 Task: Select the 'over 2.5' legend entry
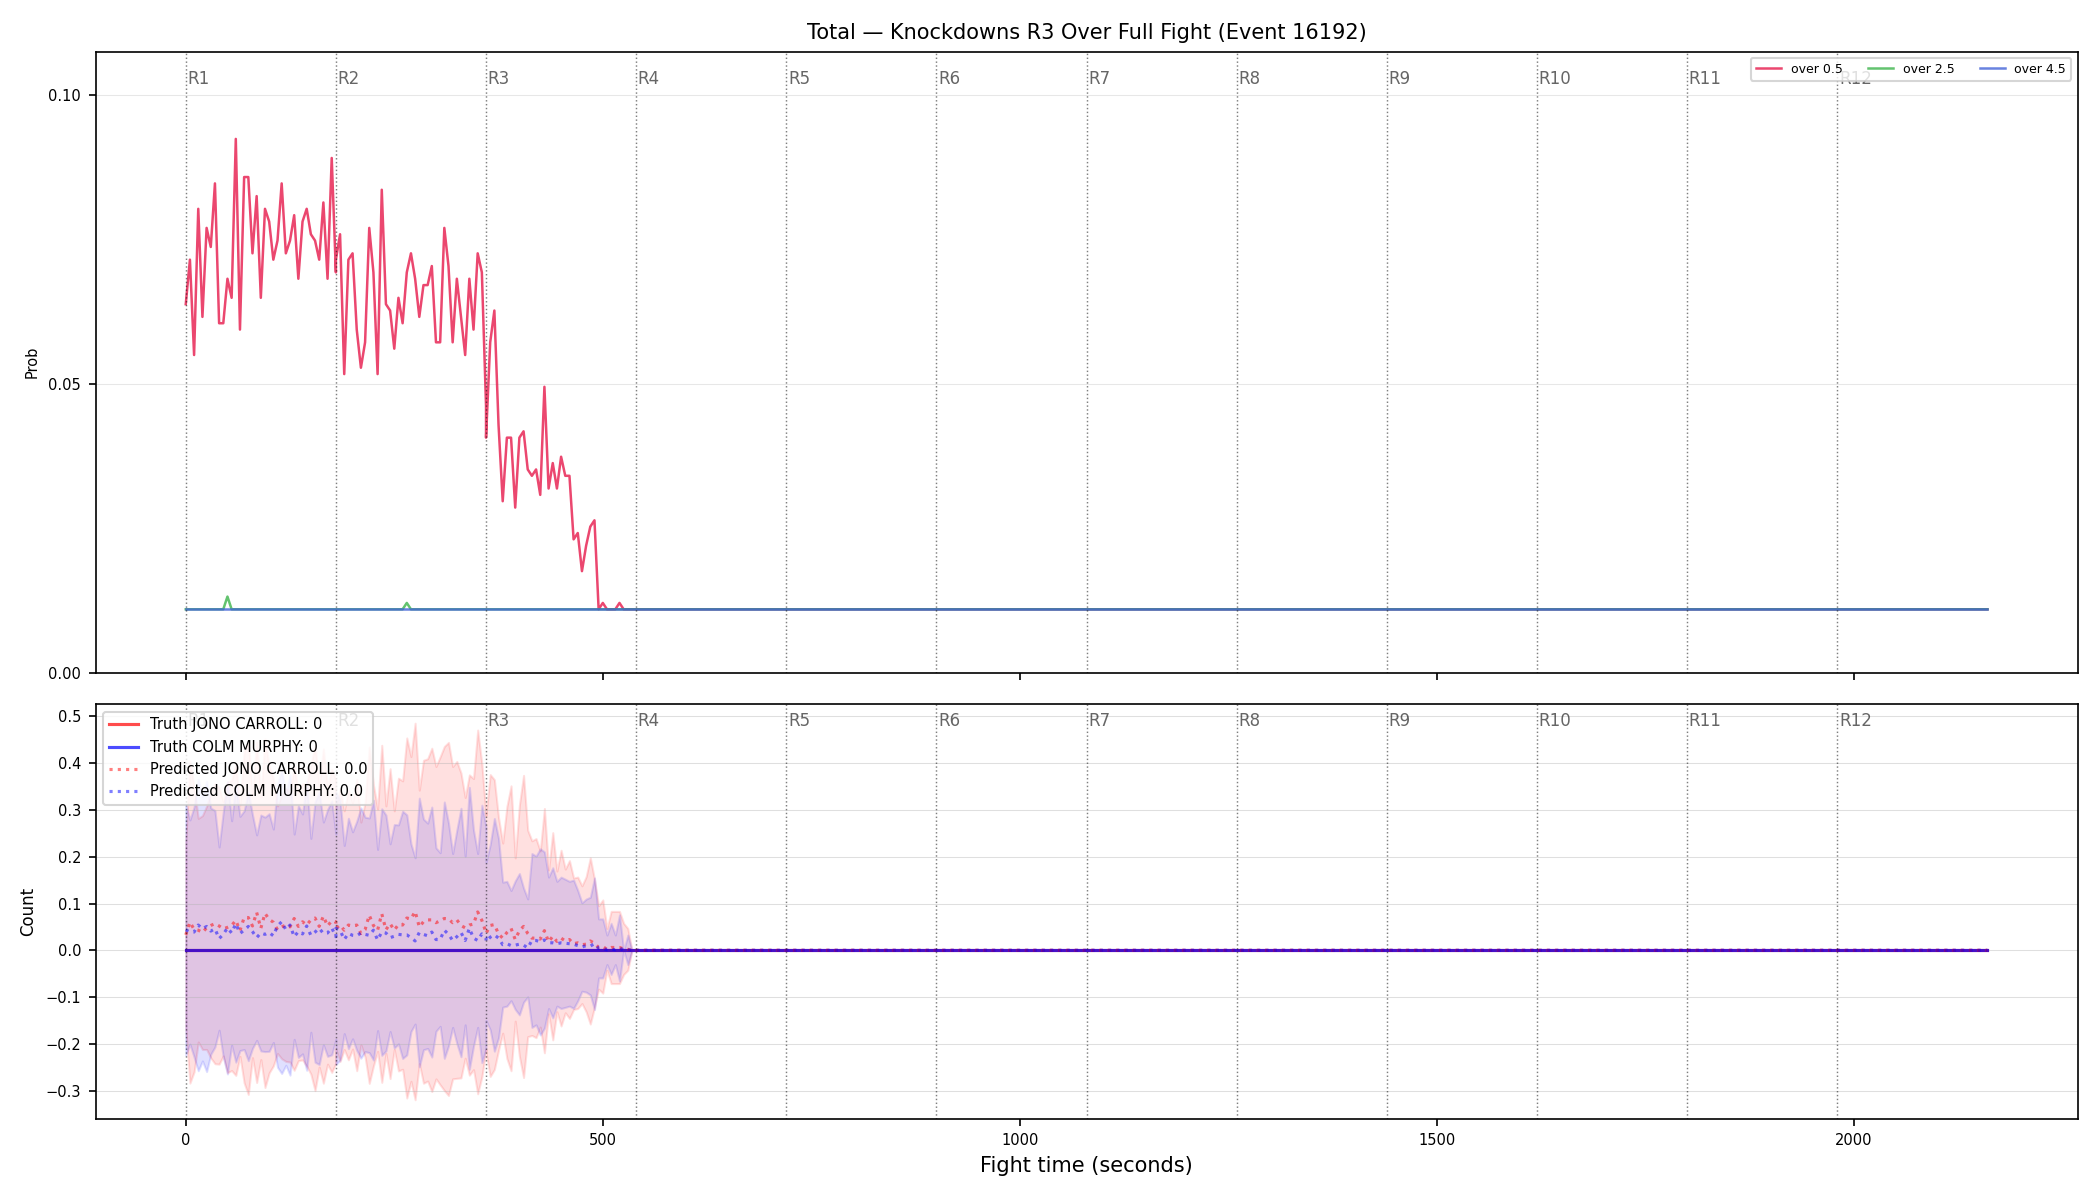coord(1911,69)
